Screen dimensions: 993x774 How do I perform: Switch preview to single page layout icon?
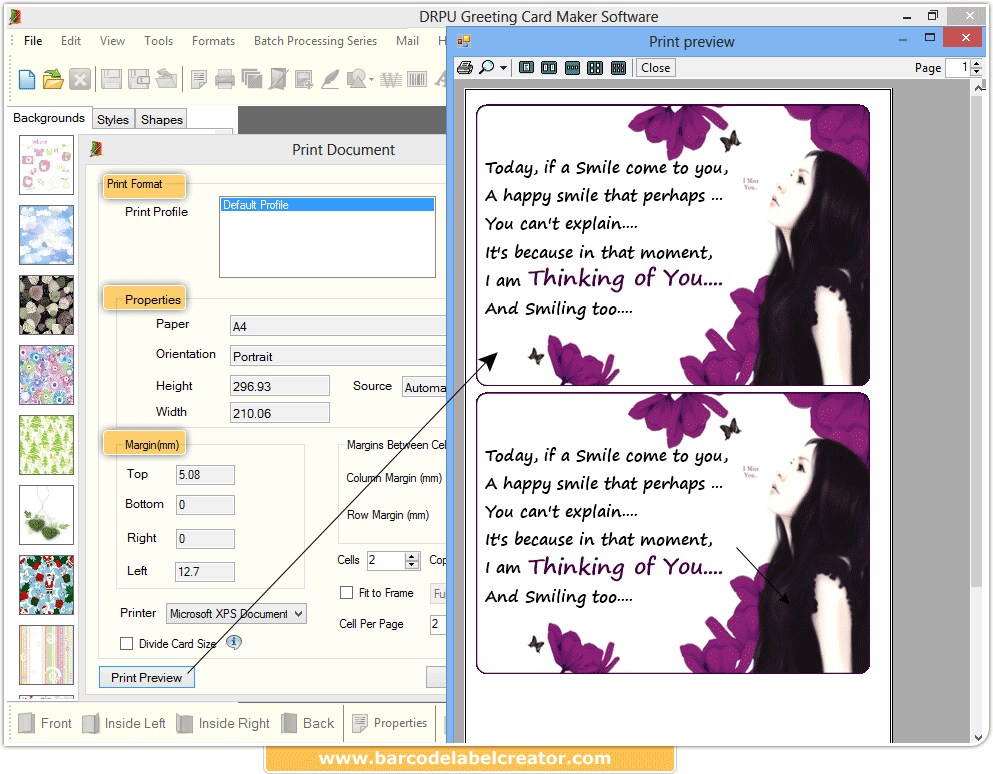pos(526,67)
